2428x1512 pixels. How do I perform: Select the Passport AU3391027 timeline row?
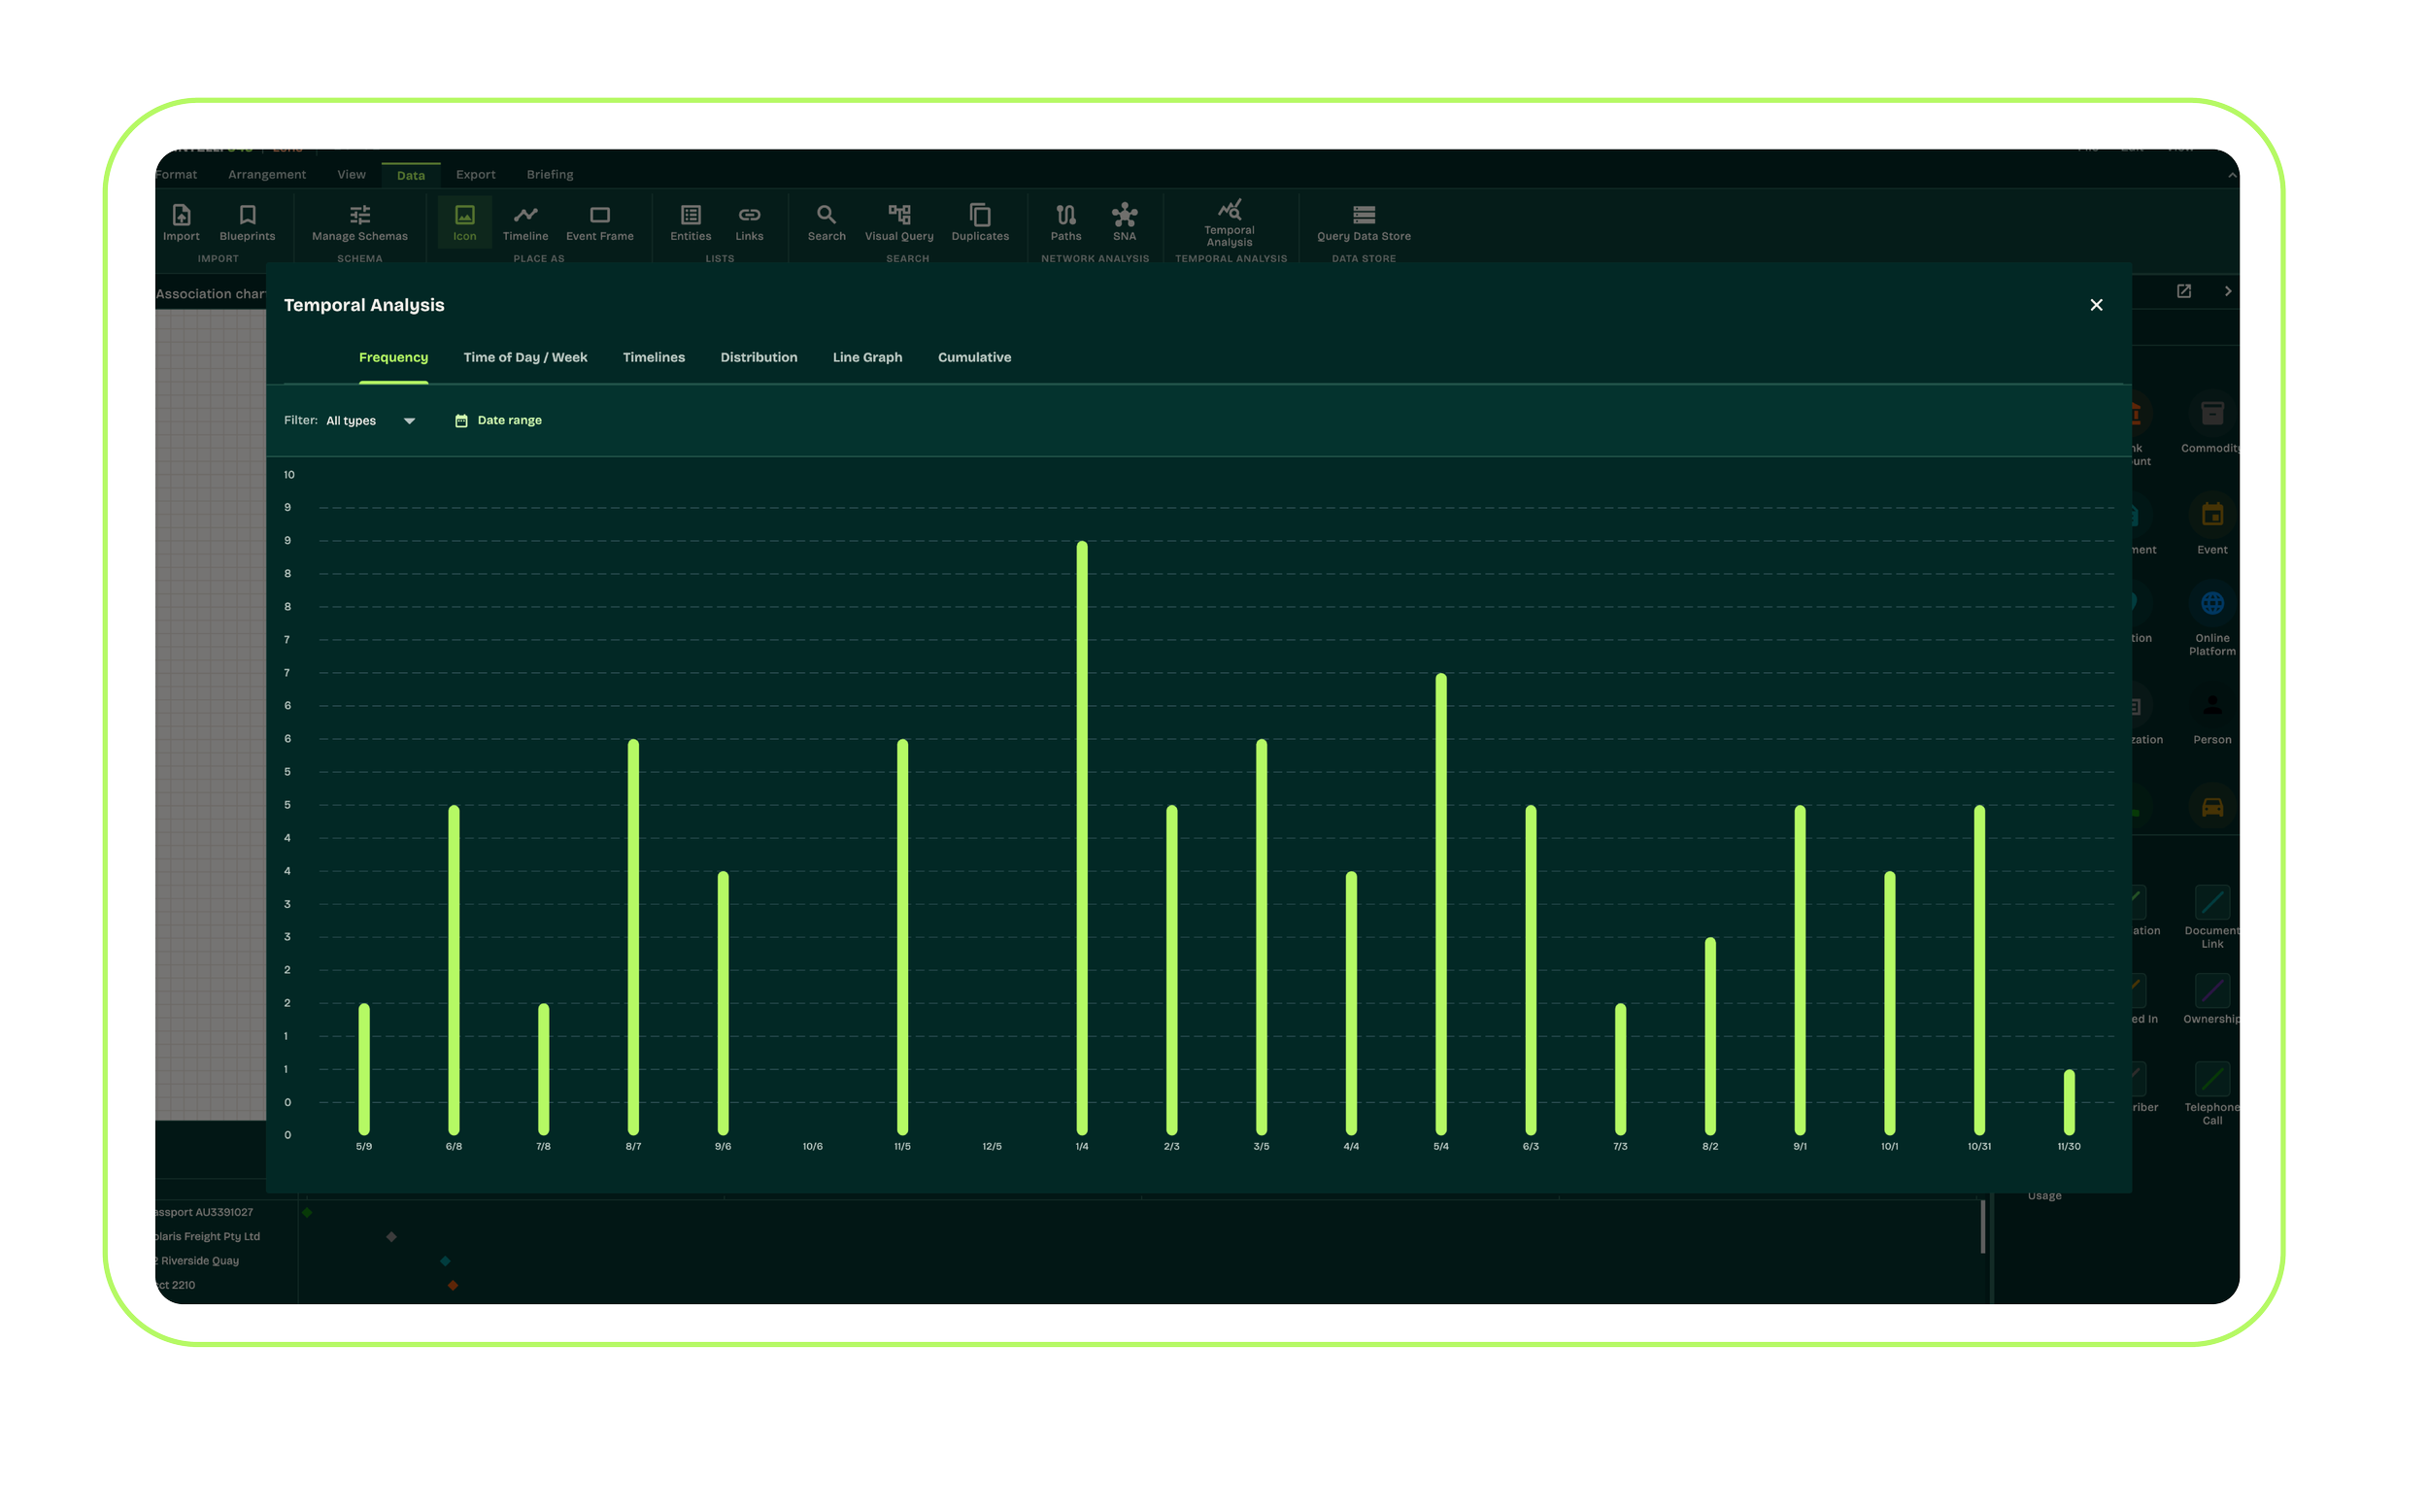coord(205,1213)
